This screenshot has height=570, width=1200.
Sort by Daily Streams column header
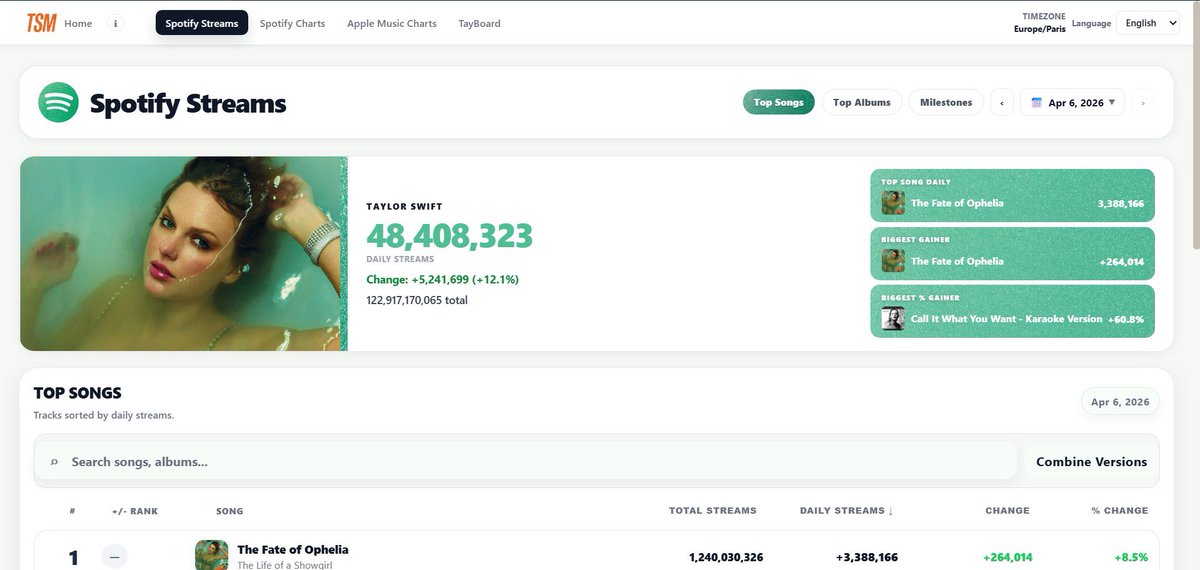[846, 510]
